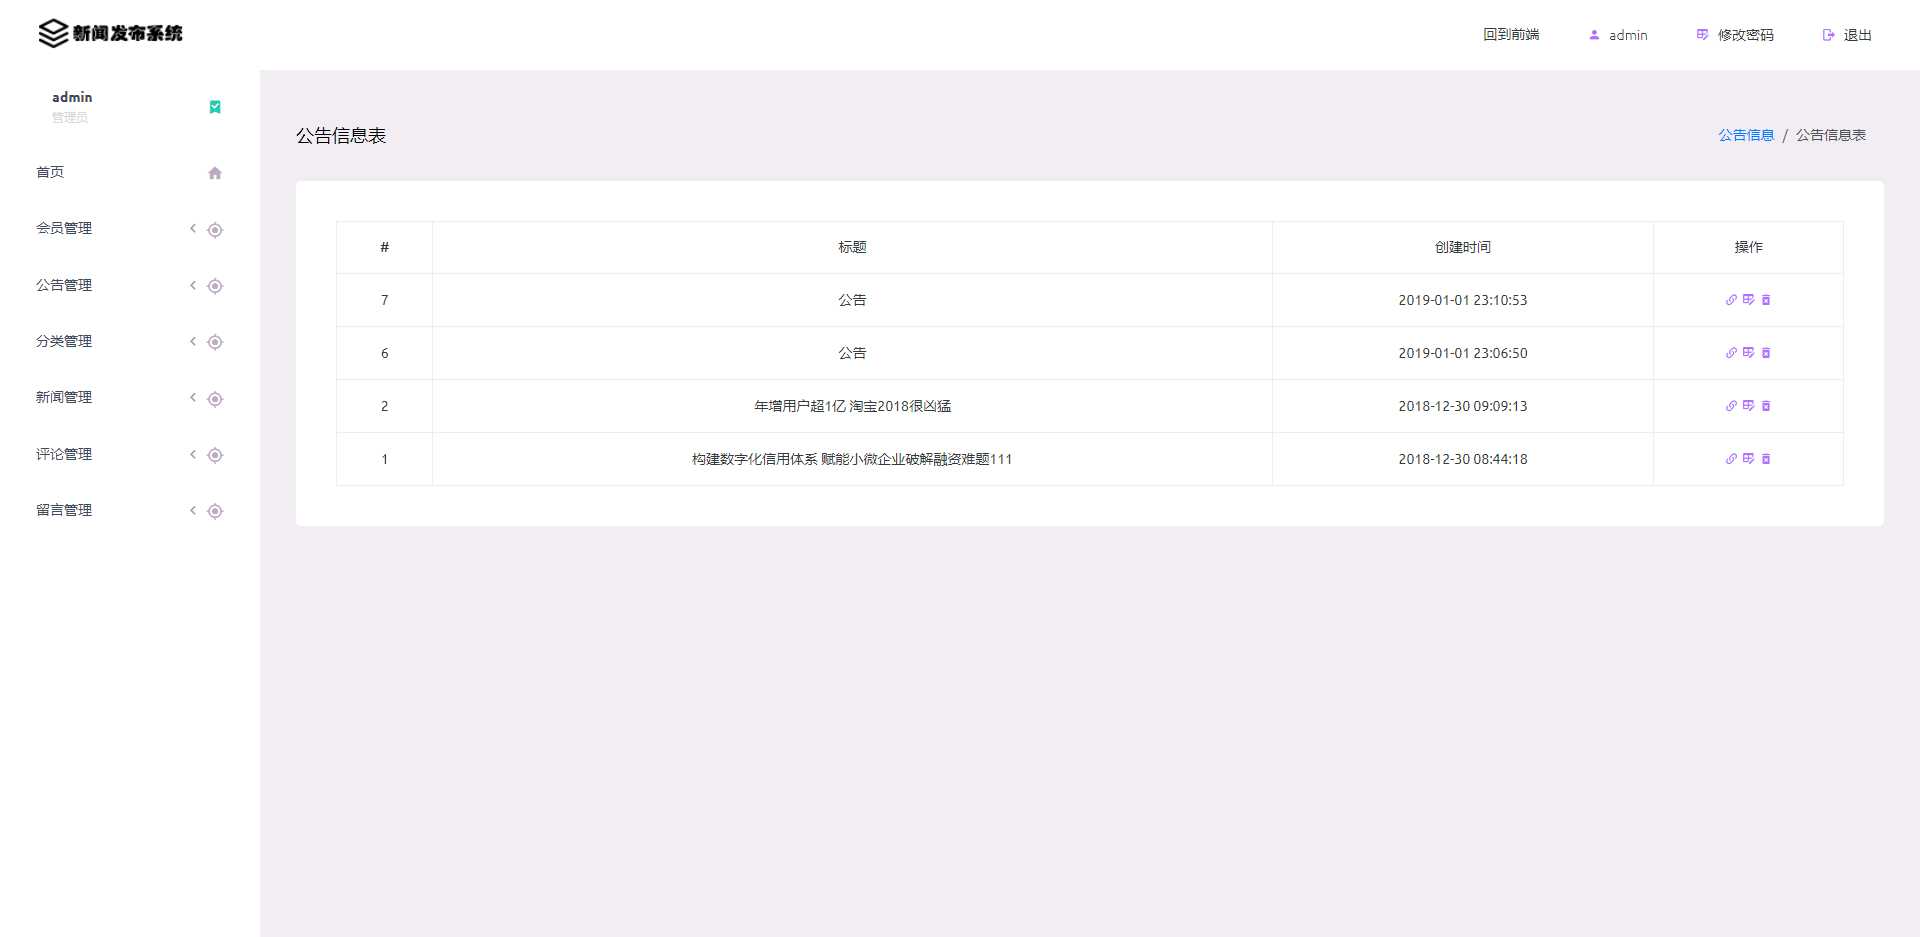Screen dimensions: 1920x937
Task: Toggle the green checkmark beside admin profile
Action: (214, 105)
